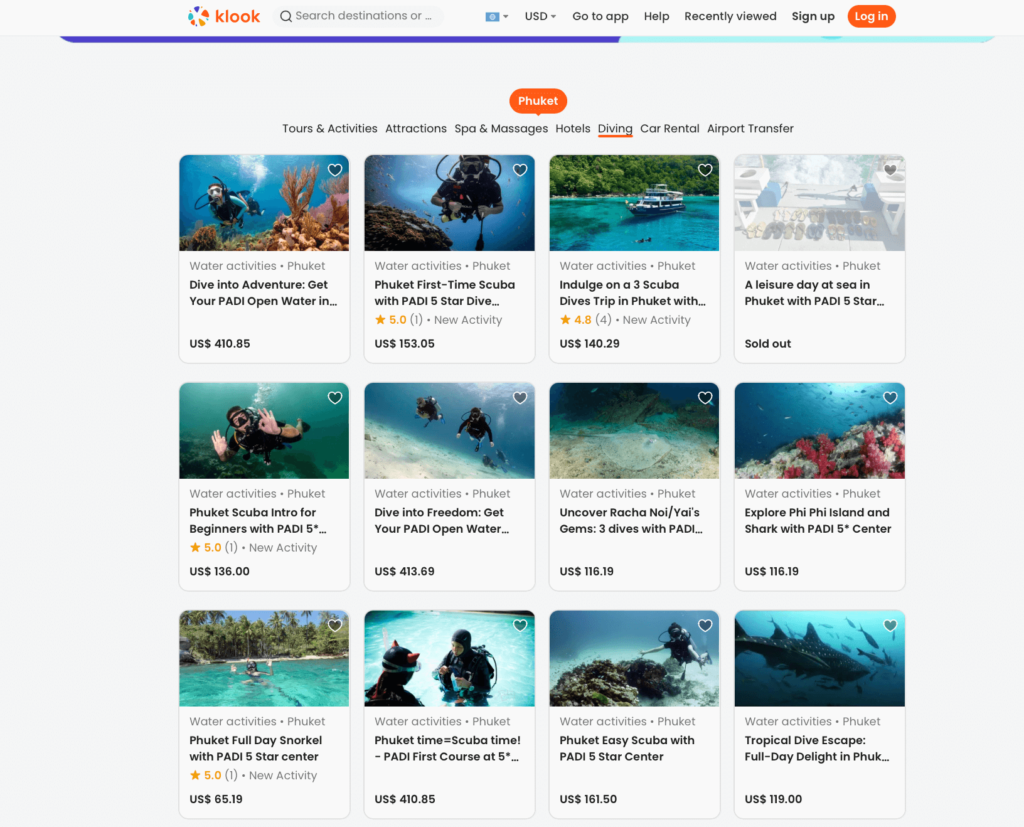Switch to the Hotels tab
The width and height of the screenshot is (1024, 827).
pyautogui.click(x=572, y=128)
